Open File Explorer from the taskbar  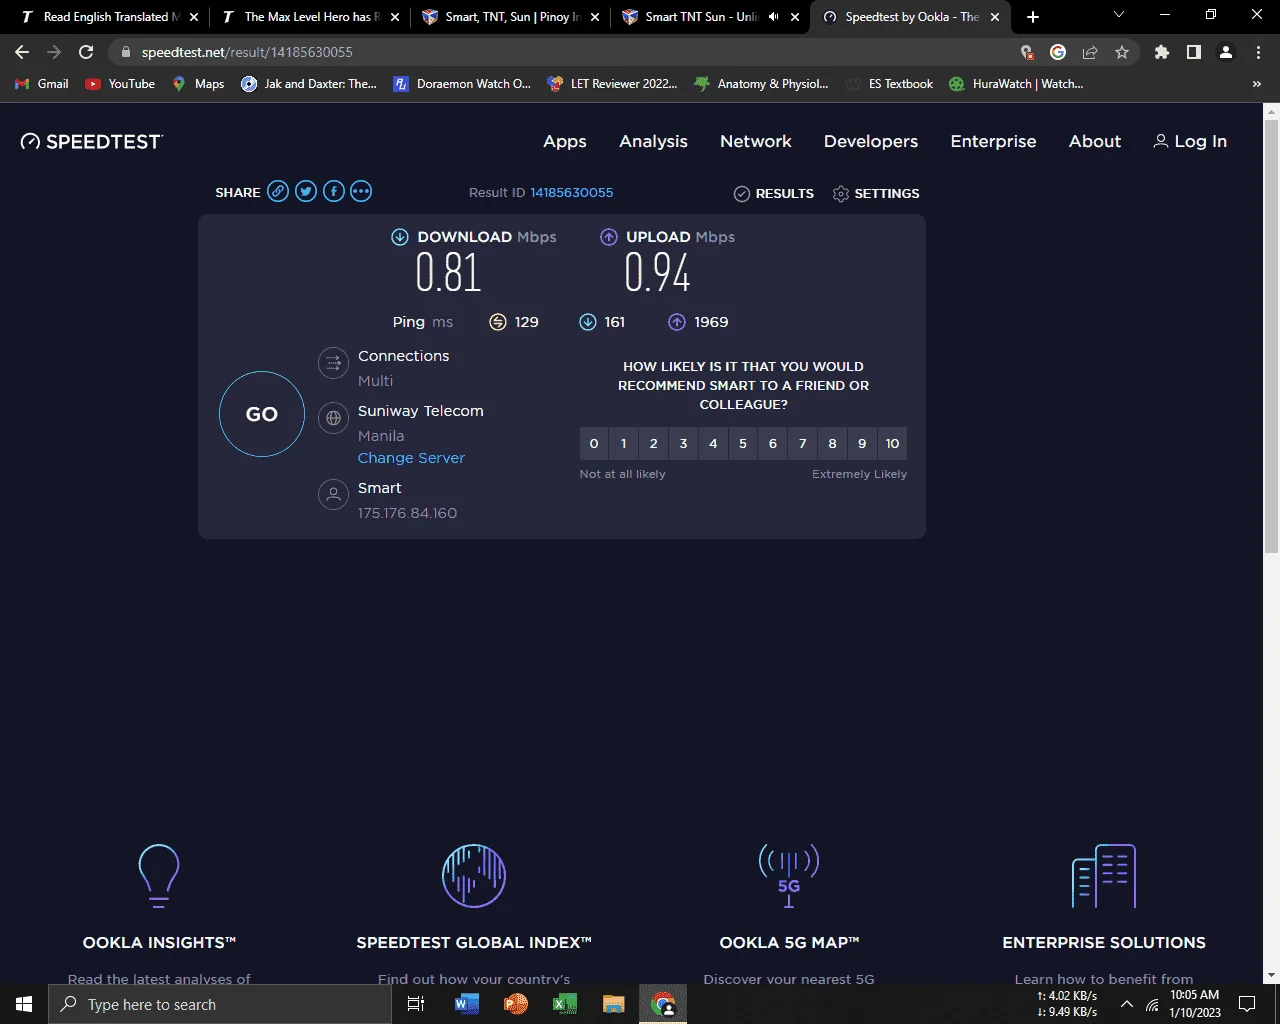click(x=613, y=1004)
